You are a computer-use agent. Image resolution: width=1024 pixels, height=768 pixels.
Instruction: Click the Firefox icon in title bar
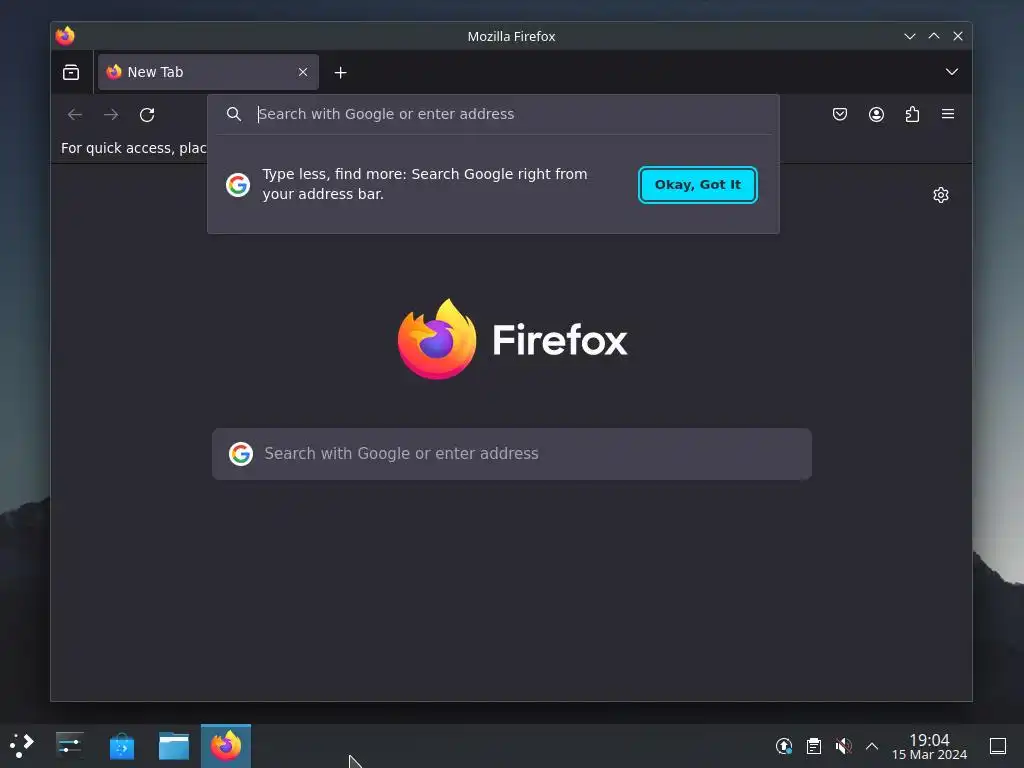coord(65,36)
